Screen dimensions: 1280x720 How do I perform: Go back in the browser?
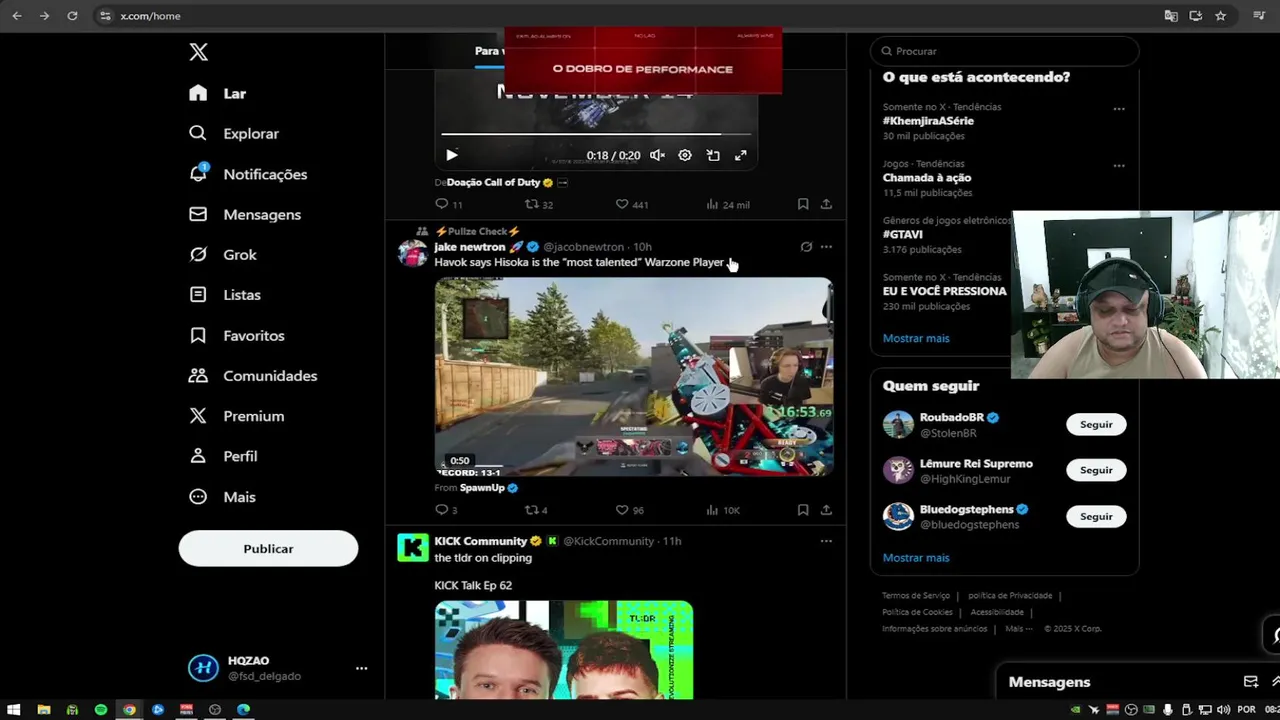[17, 16]
